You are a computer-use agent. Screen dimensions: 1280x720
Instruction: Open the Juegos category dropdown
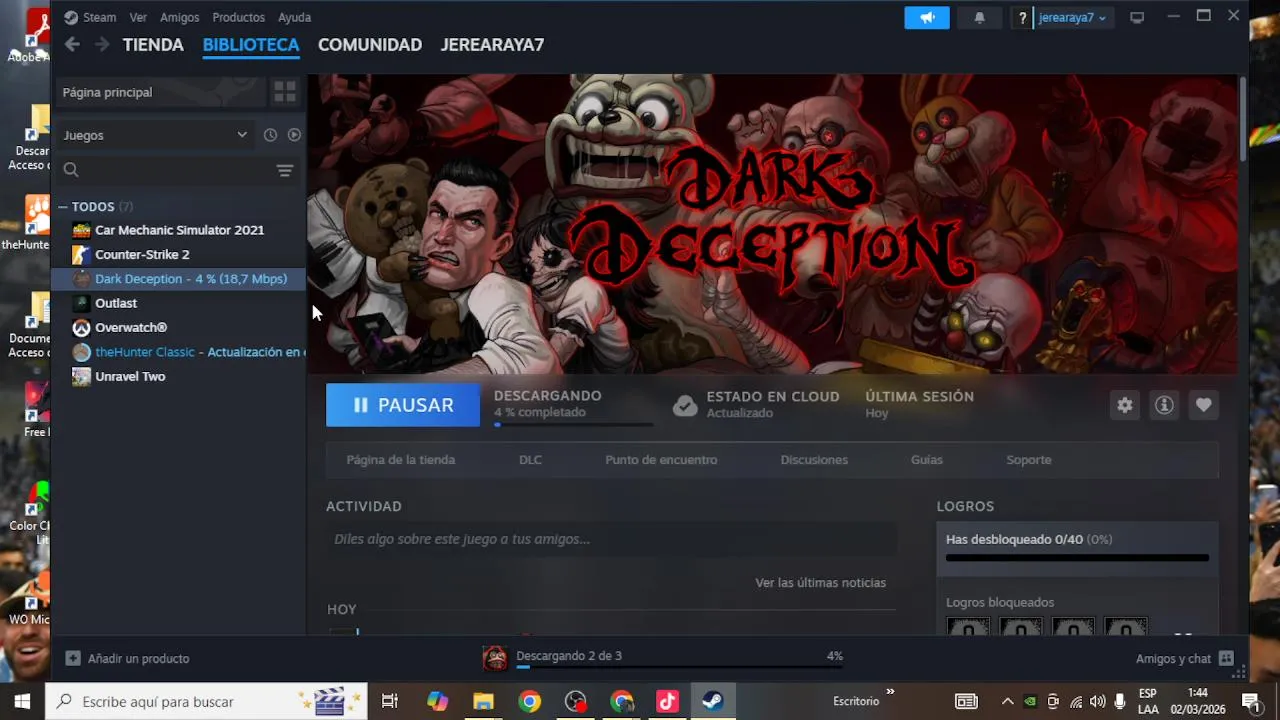(154, 135)
